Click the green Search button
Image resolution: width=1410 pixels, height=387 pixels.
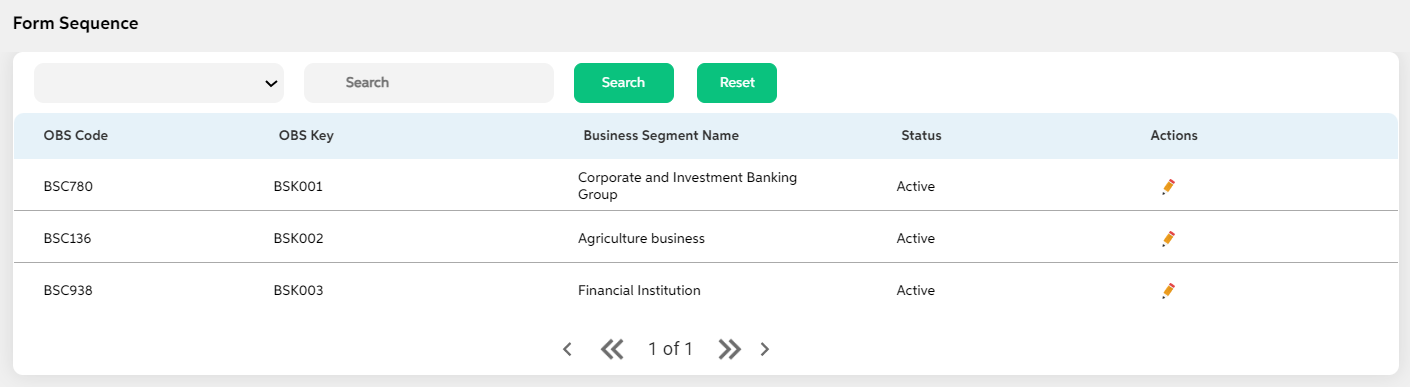(x=624, y=83)
